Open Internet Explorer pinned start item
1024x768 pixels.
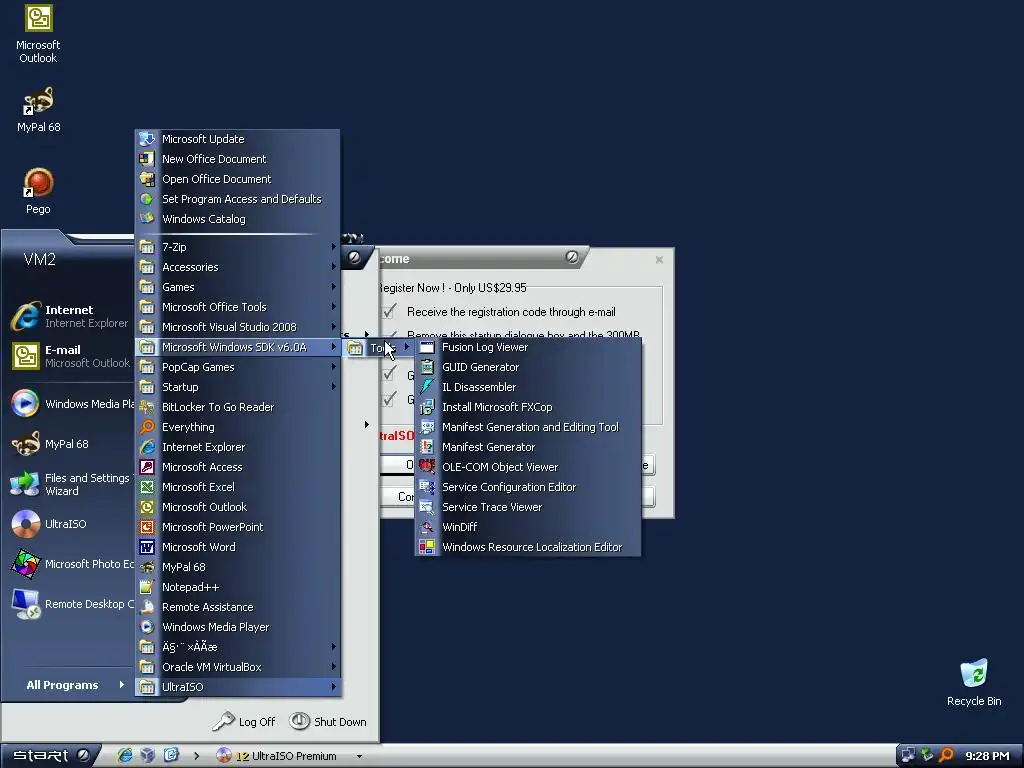69,316
